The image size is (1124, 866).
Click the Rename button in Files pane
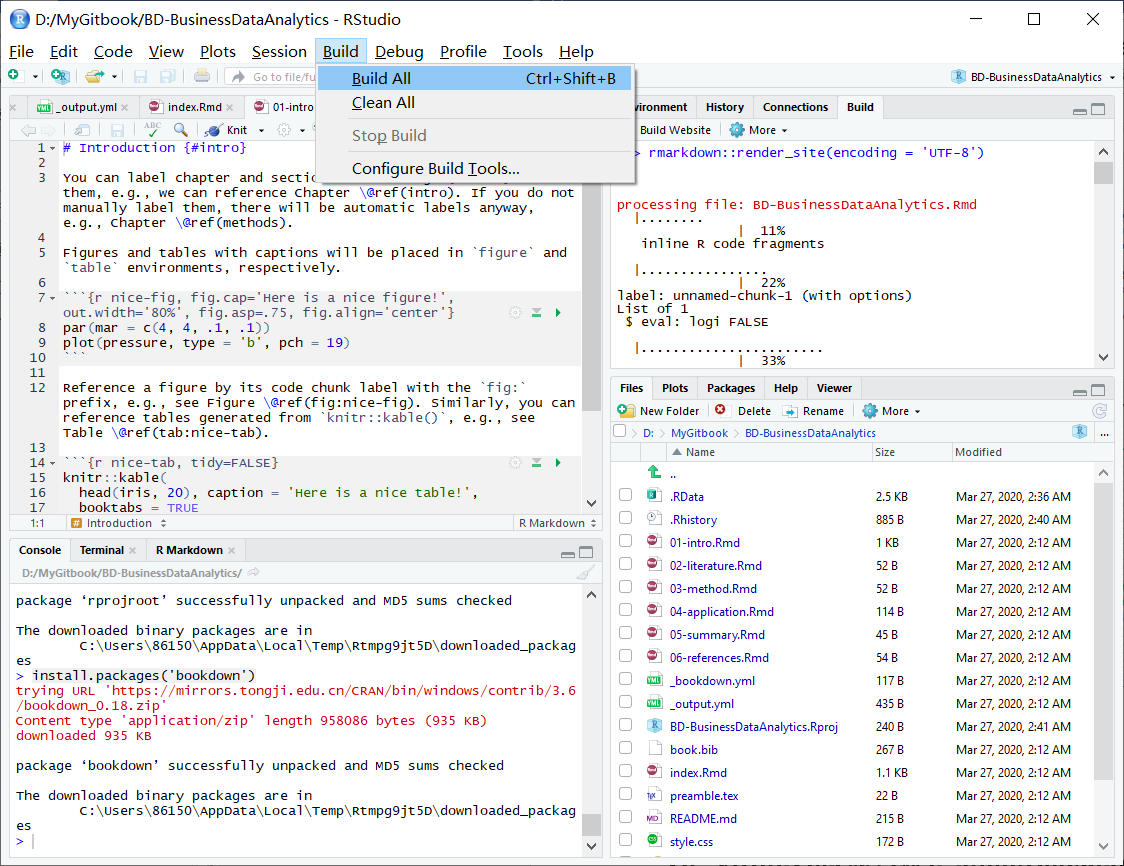point(814,411)
